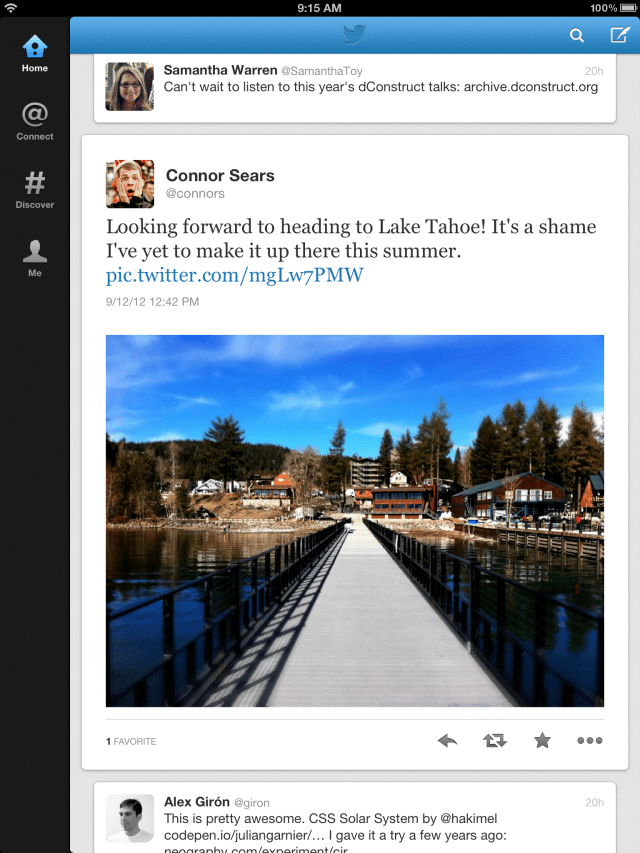Compose a new tweet
The image size is (640, 853).
[x=617, y=35]
